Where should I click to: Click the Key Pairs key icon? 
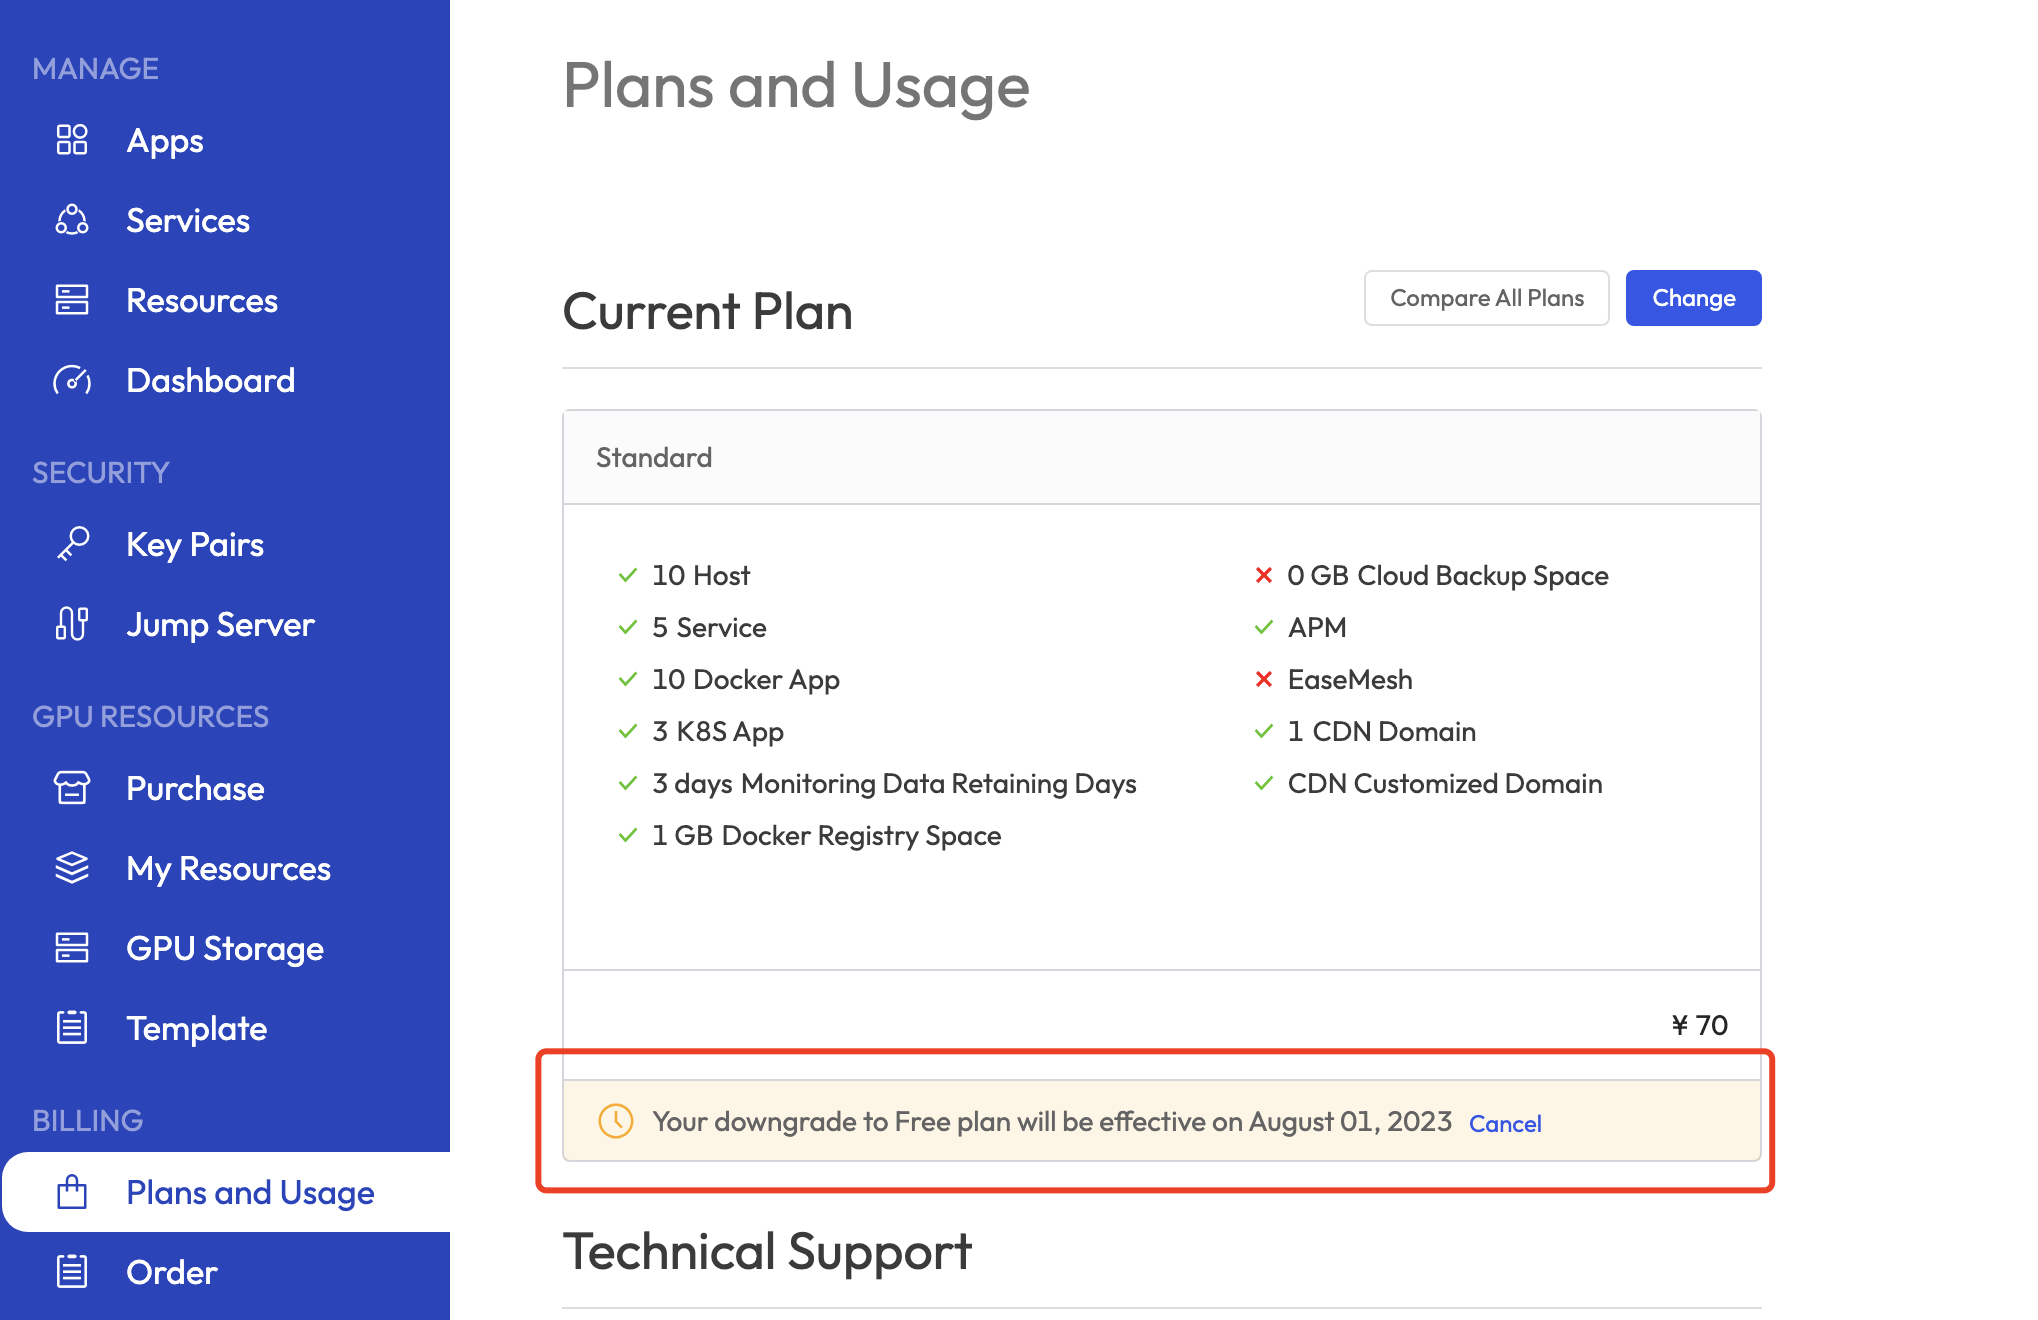(72, 544)
